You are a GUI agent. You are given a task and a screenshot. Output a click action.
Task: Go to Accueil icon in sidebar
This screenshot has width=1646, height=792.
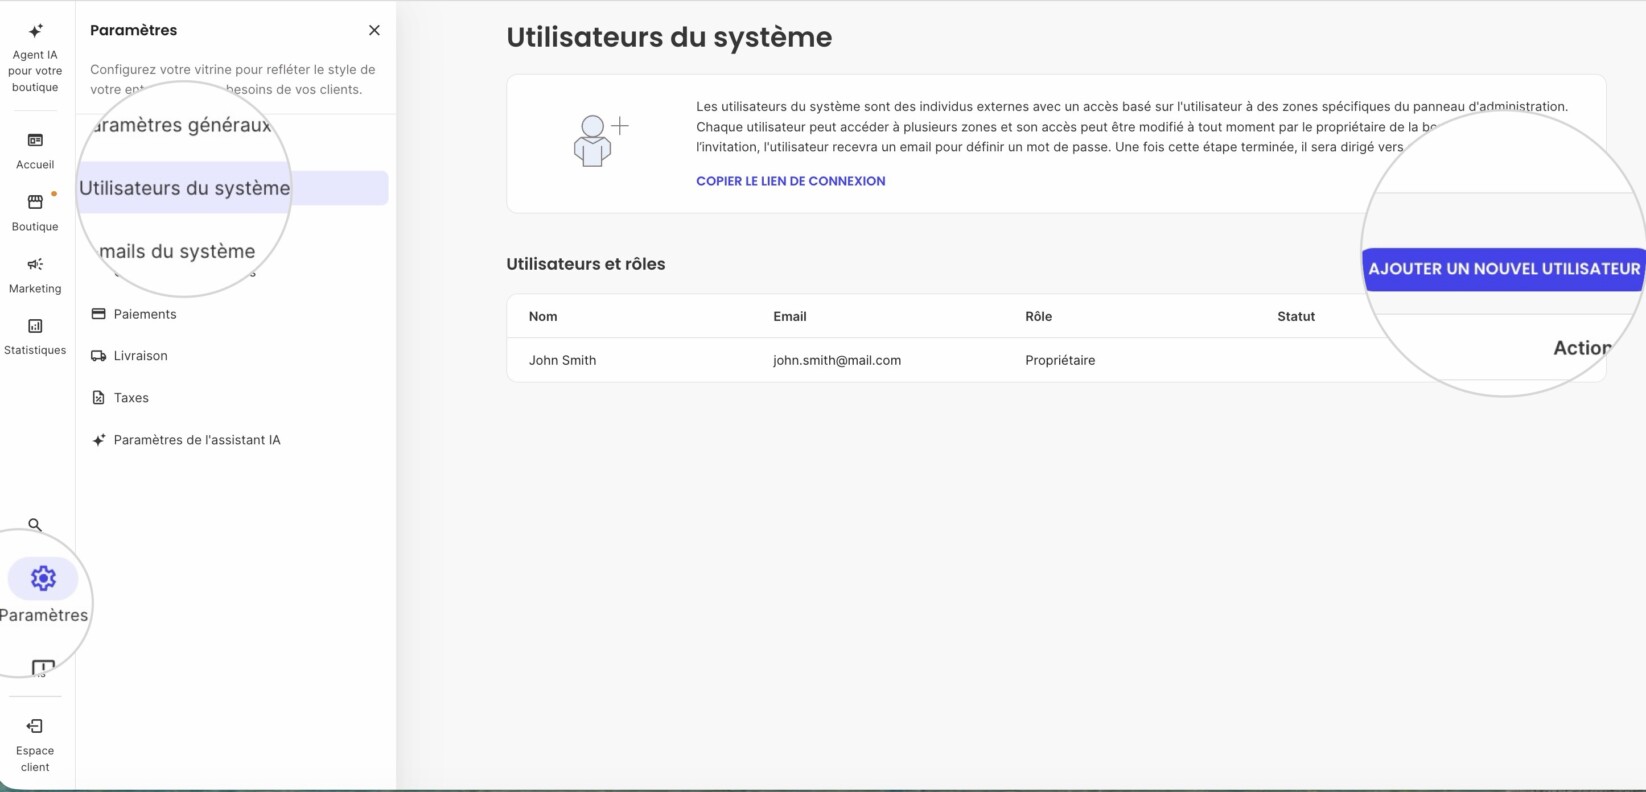[35, 140]
